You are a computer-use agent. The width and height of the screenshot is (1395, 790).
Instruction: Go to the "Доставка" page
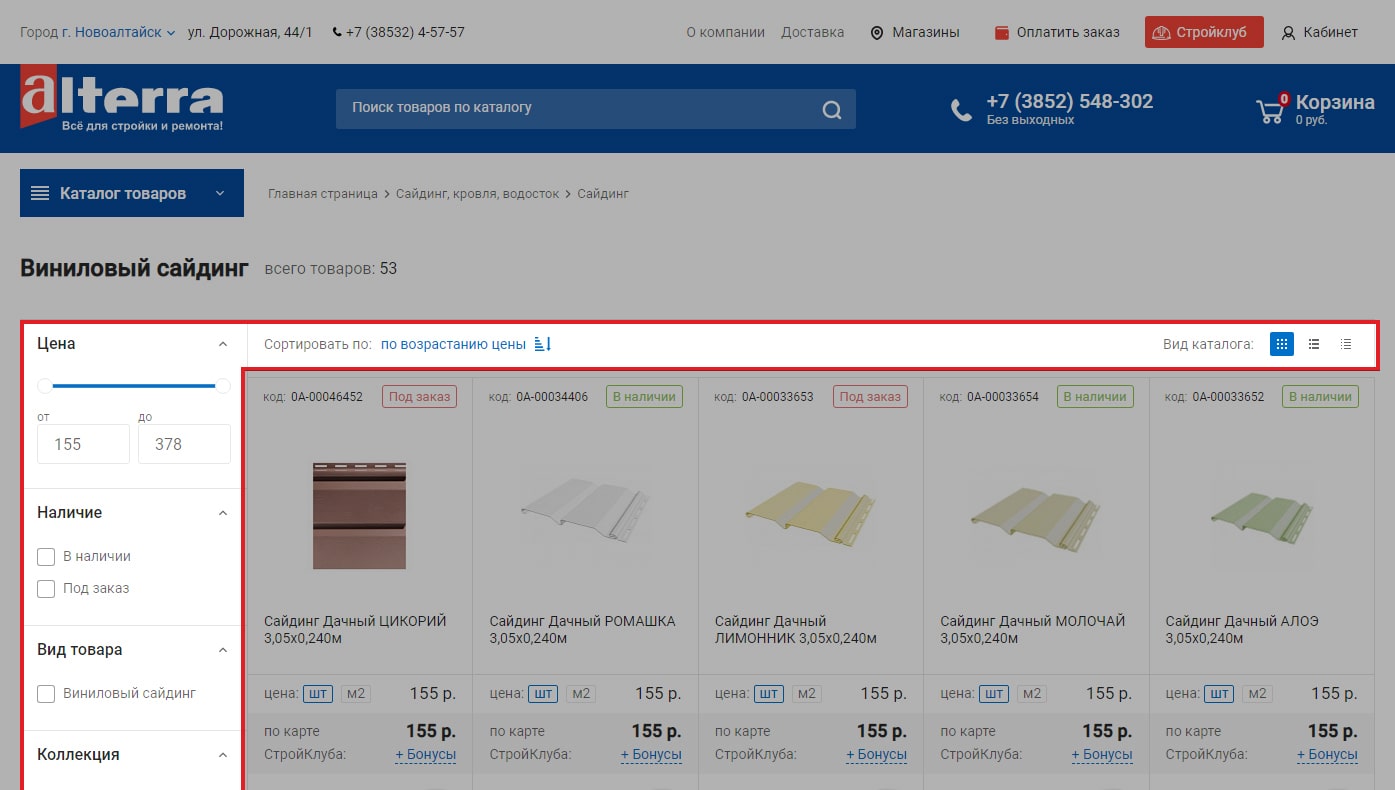pyautogui.click(x=812, y=32)
